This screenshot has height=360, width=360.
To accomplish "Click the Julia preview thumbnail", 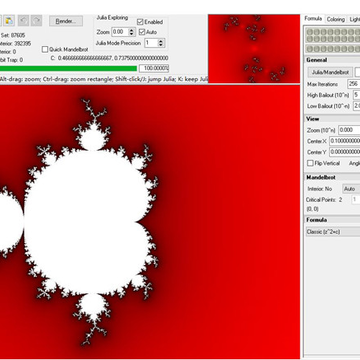I will 254,49.
